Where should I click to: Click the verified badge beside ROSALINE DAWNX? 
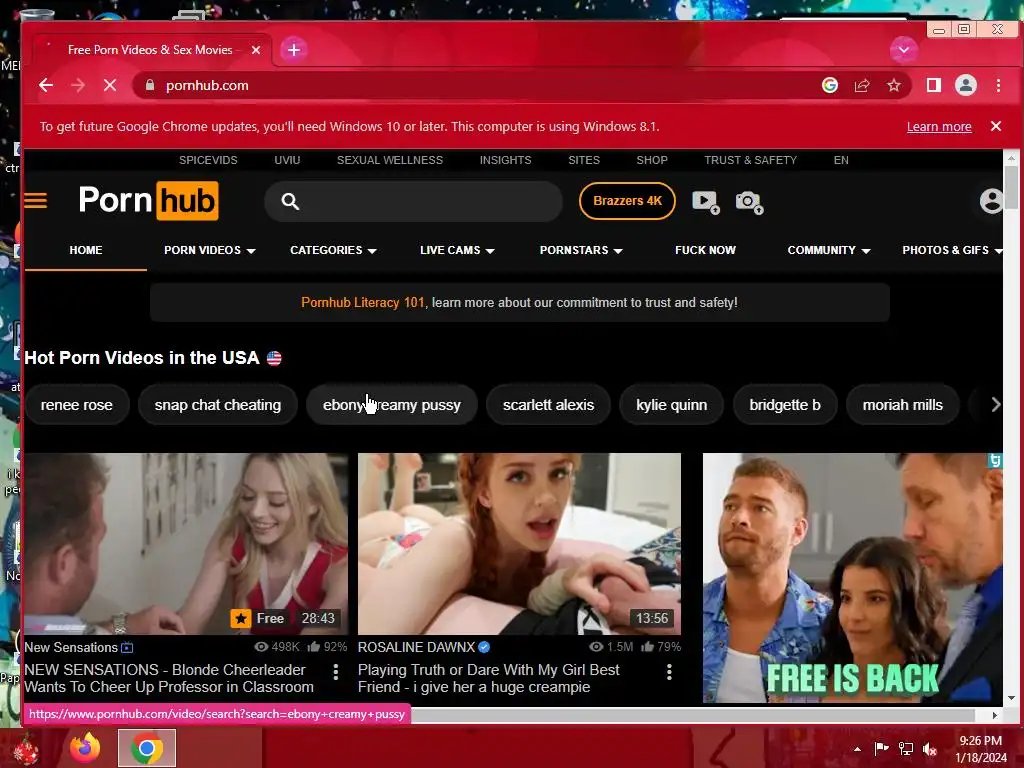coord(484,647)
